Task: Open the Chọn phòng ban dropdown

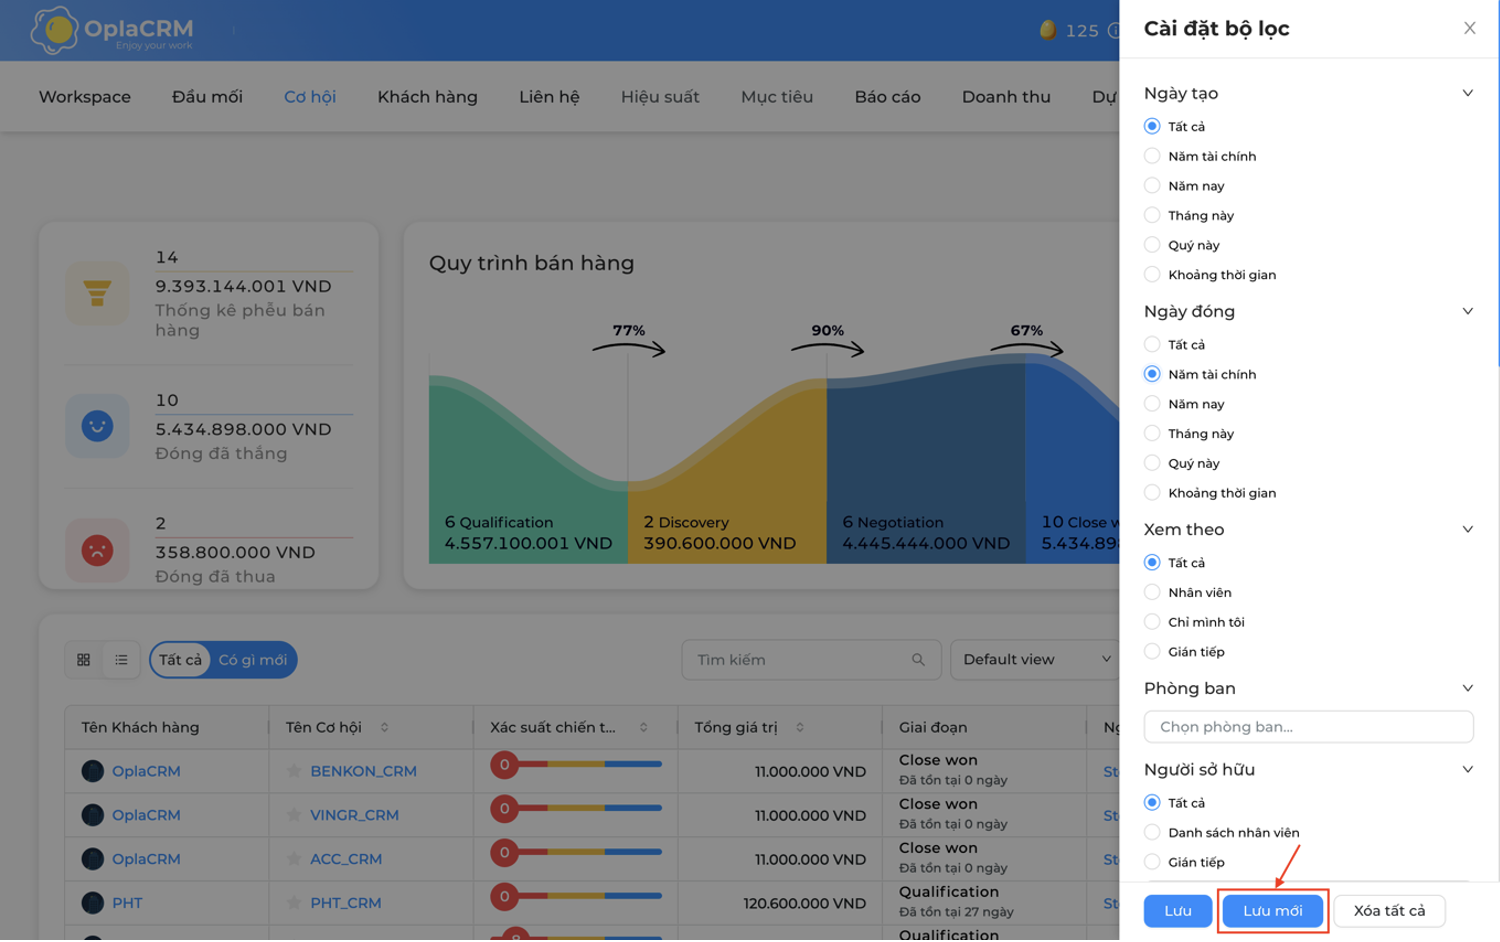Action: tap(1308, 727)
